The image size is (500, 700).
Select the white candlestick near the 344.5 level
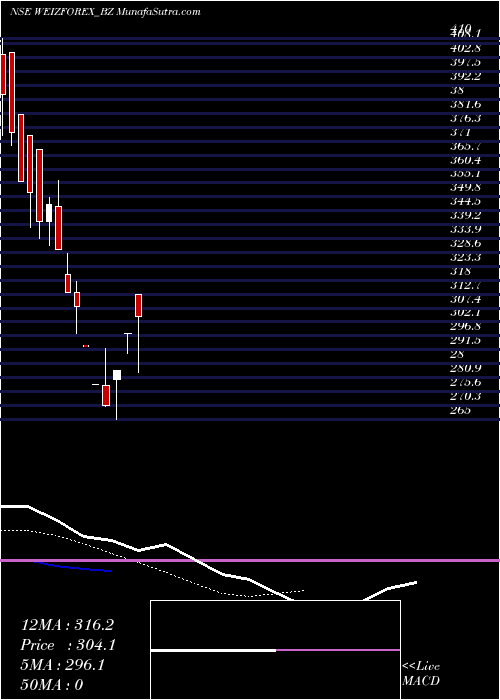49,213
